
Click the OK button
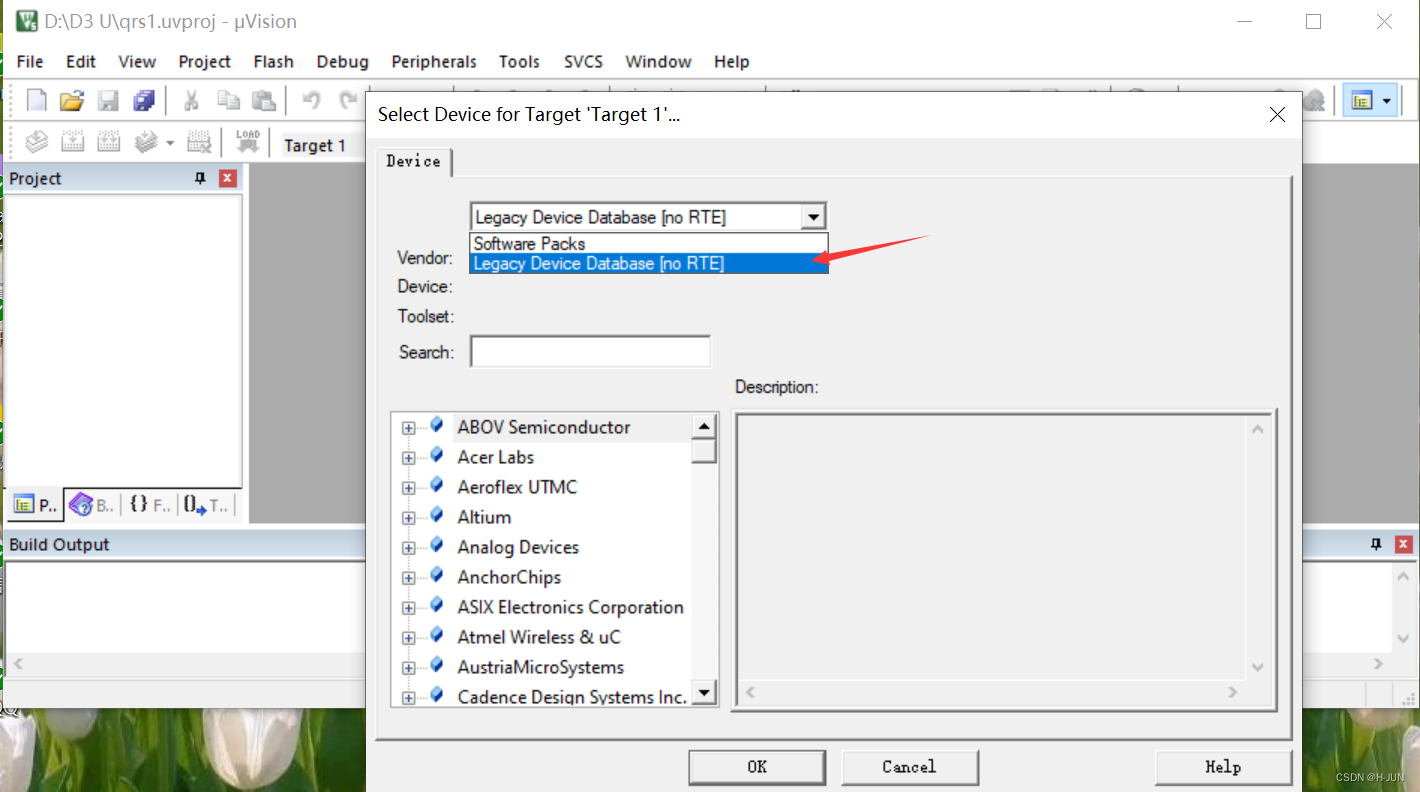point(757,767)
